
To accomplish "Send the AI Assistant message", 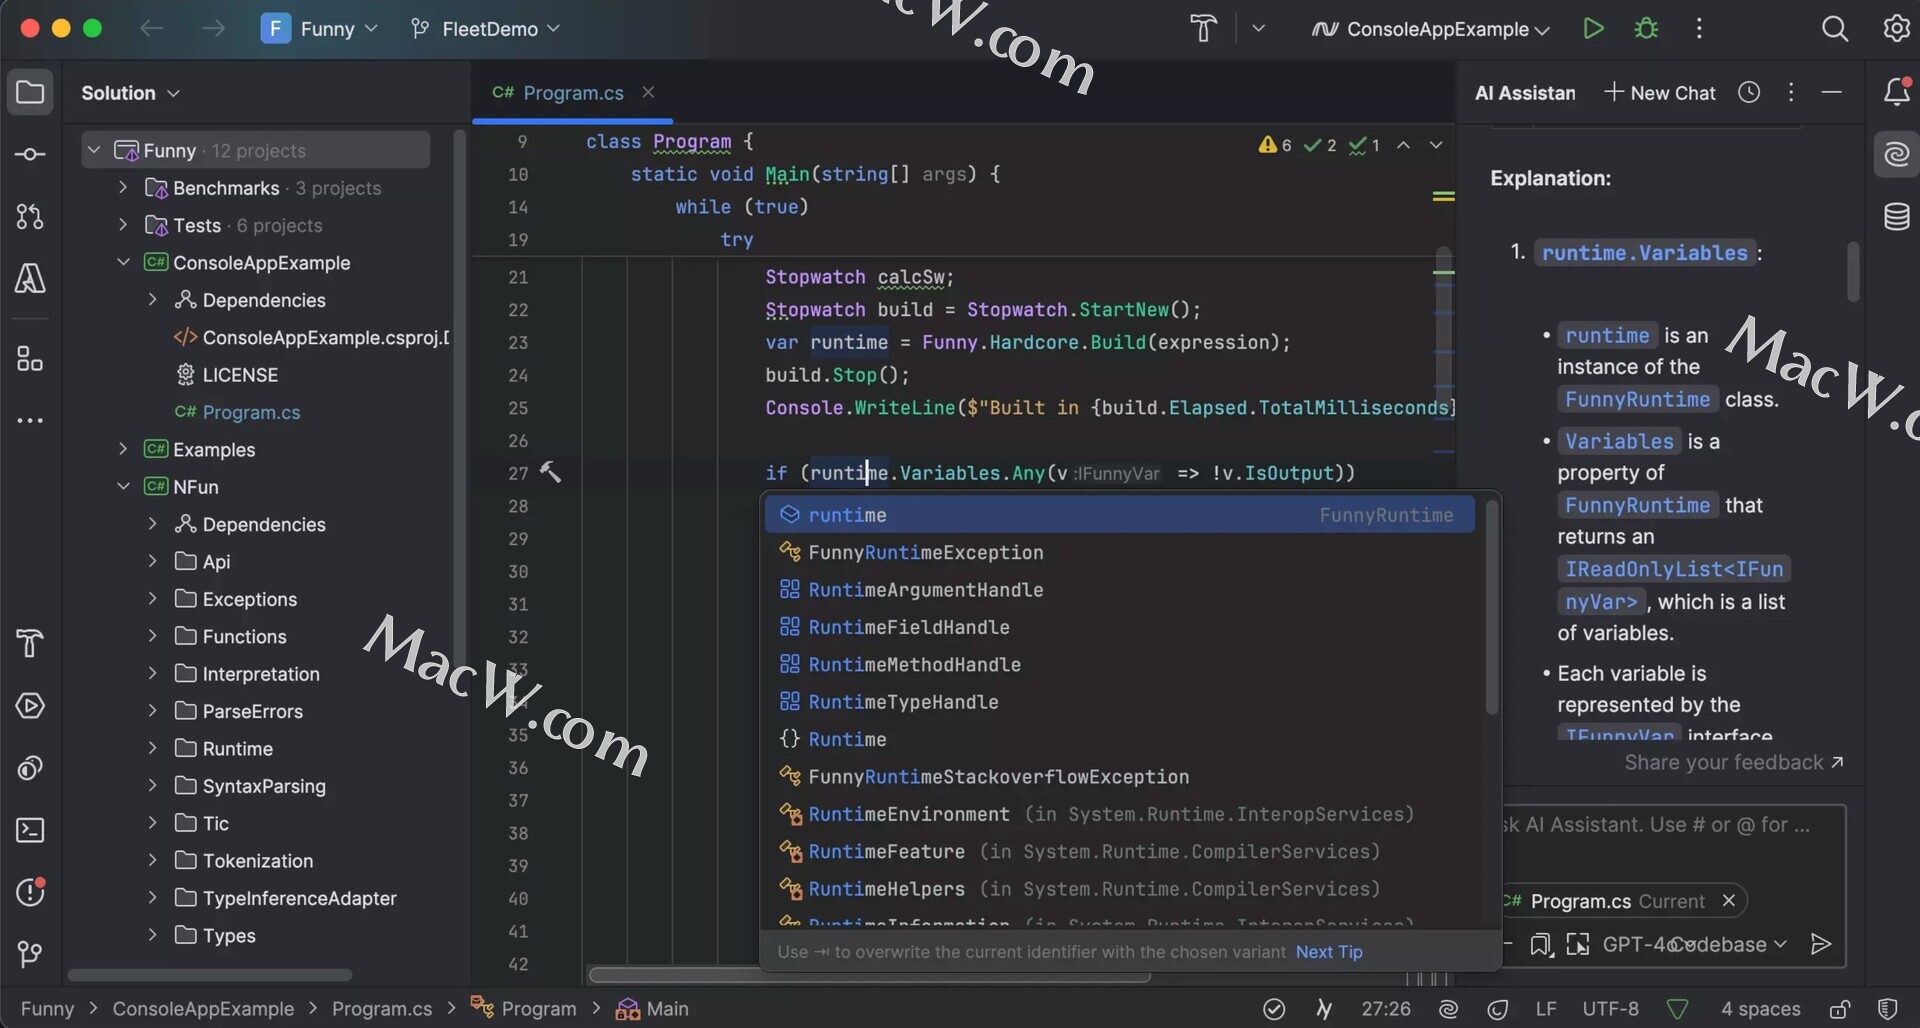I will [1821, 944].
